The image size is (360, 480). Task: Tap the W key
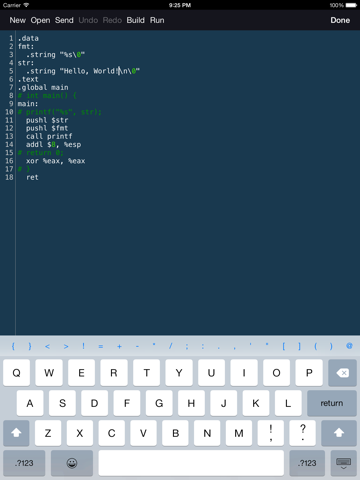pos(49,373)
